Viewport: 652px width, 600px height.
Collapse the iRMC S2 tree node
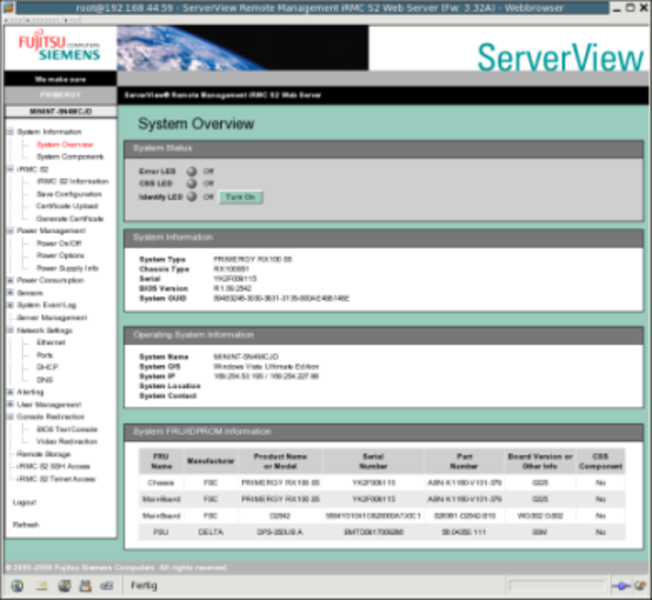tap(11, 169)
